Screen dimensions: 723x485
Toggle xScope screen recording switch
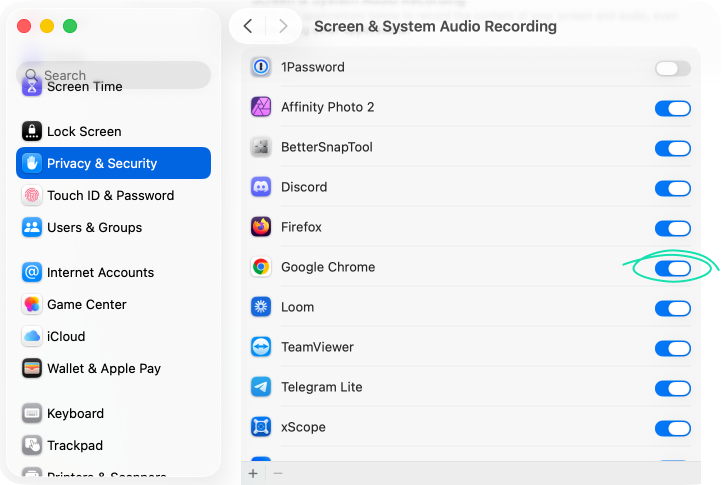[x=673, y=429]
